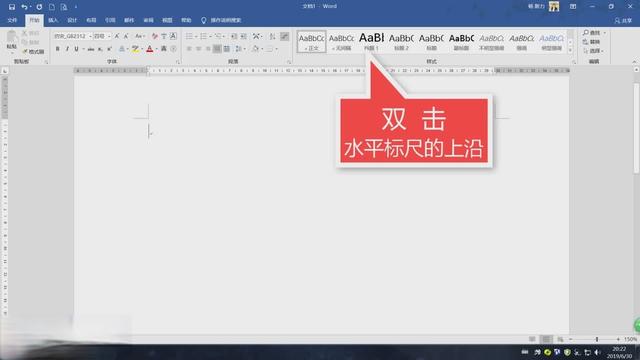
Task: Switch to Read Mode view
Action: 532,339
